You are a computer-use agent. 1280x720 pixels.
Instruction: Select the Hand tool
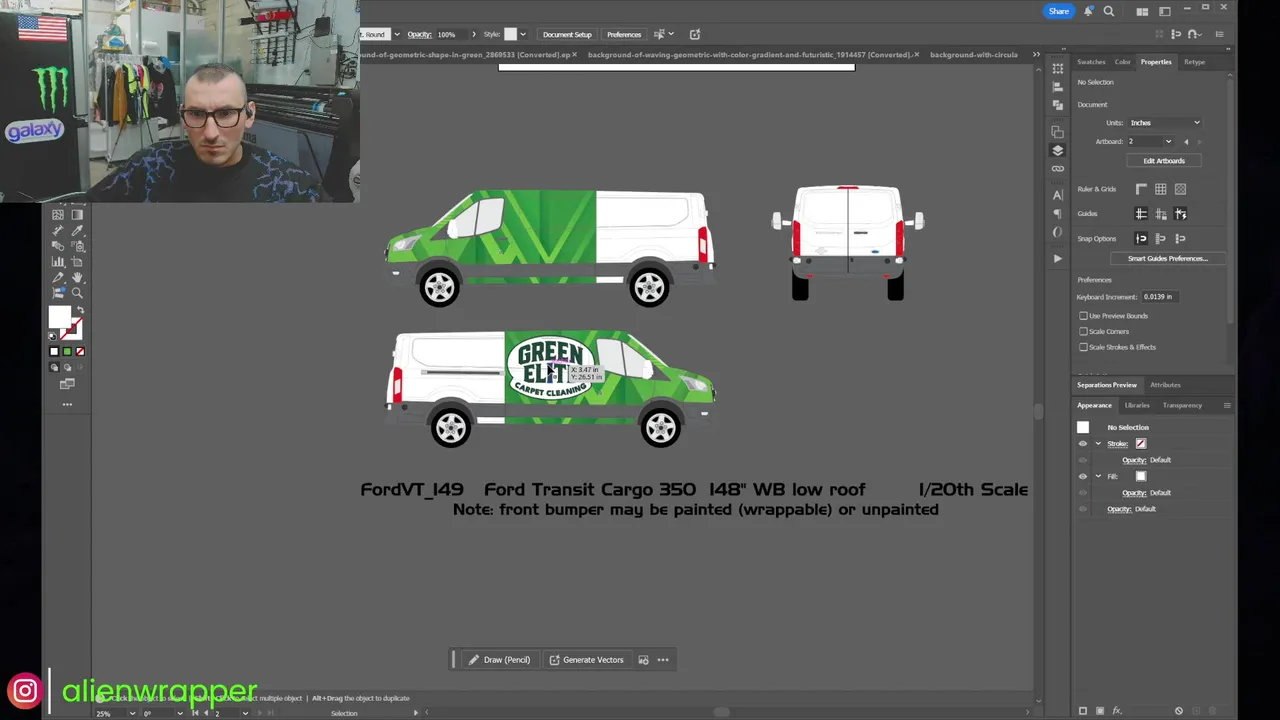(x=77, y=277)
